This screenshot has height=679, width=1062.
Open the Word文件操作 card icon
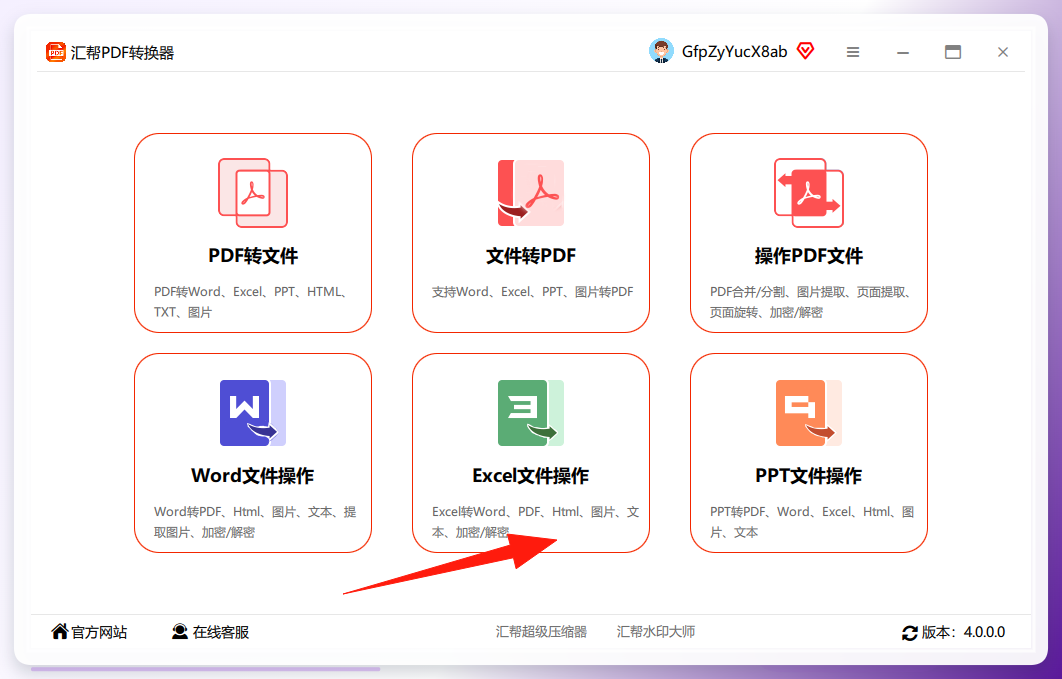pos(253,413)
